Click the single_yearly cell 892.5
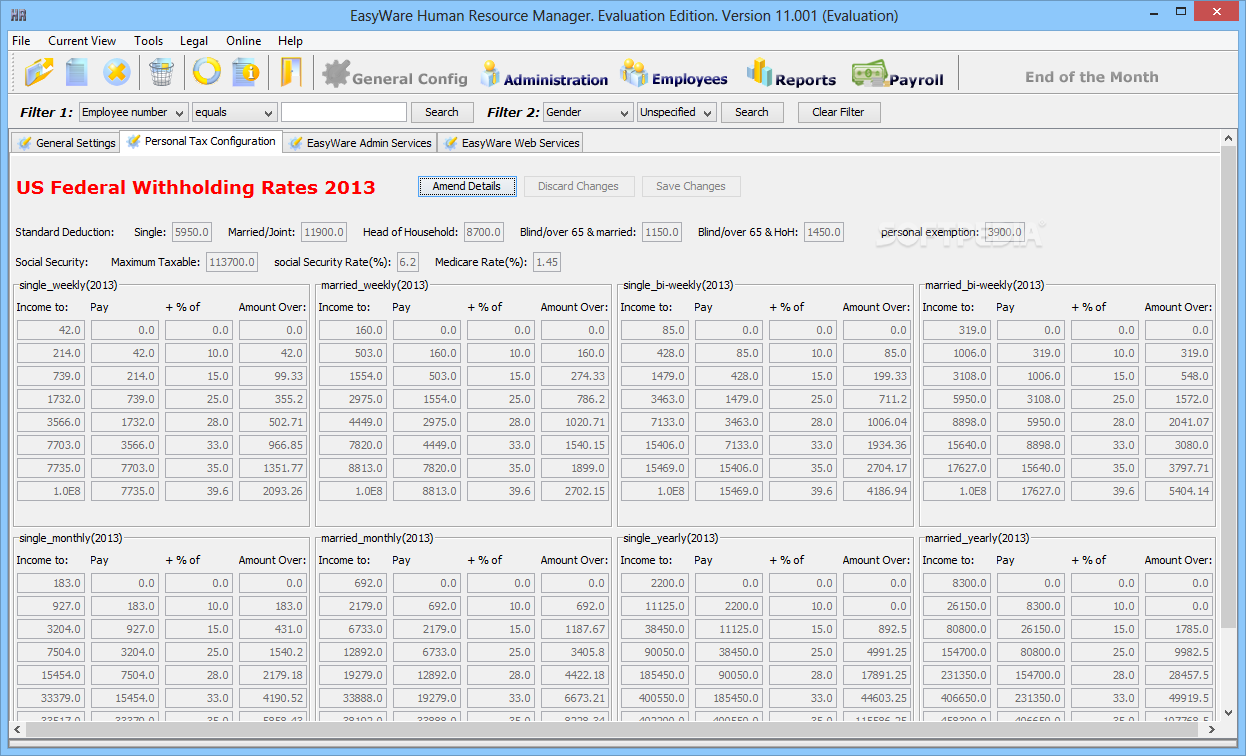This screenshot has width=1246, height=756. coord(877,629)
